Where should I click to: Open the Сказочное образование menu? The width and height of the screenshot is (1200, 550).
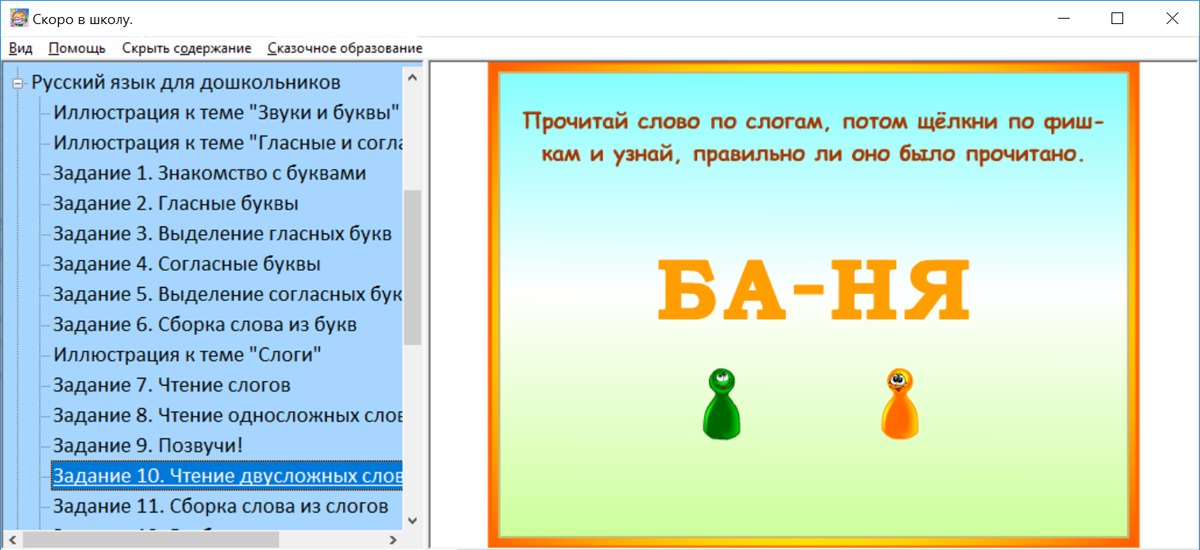point(345,48)
